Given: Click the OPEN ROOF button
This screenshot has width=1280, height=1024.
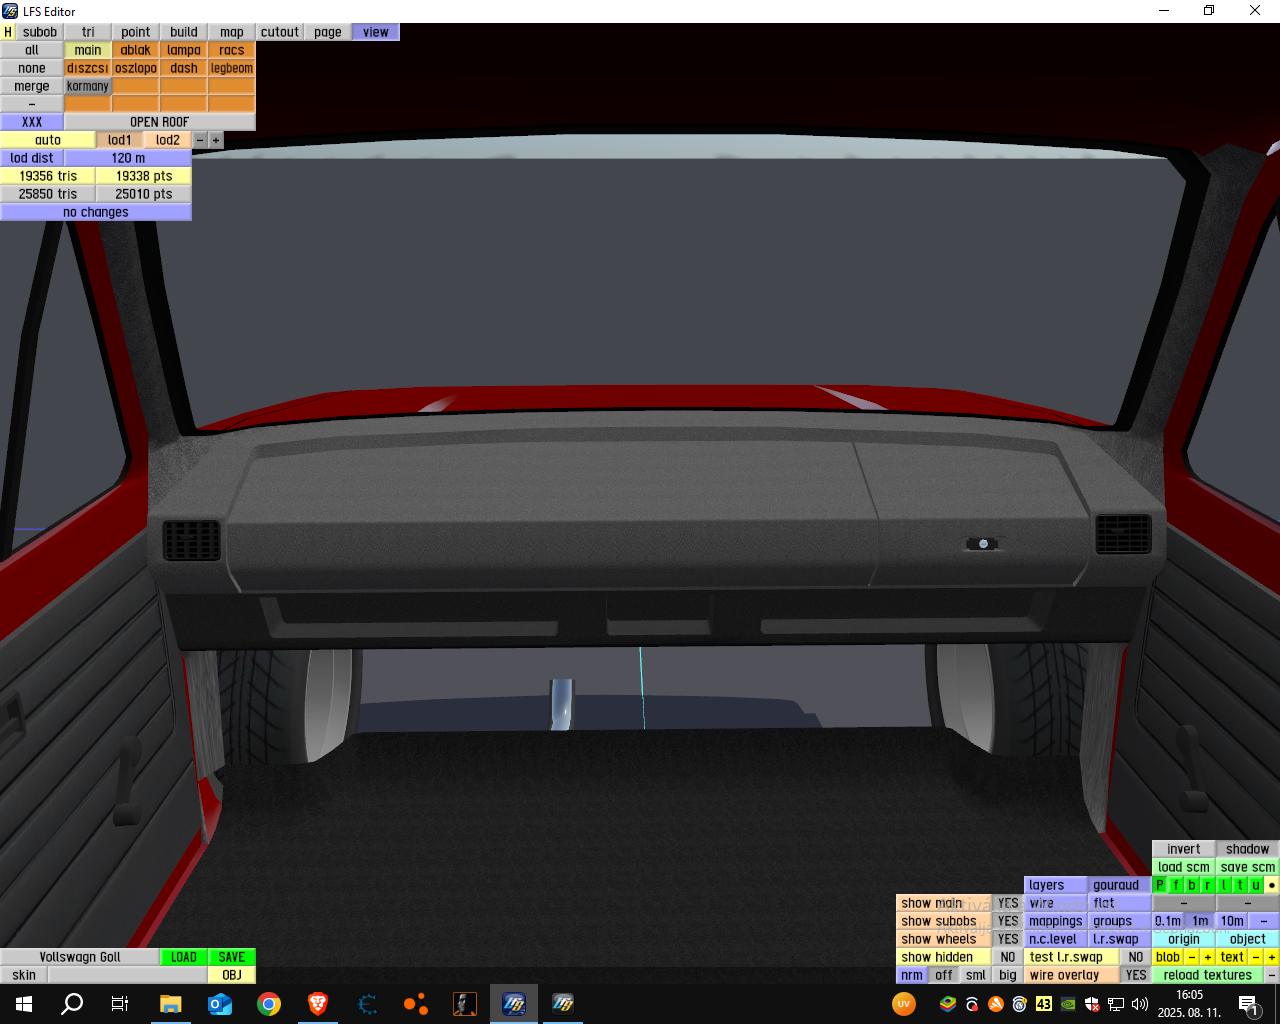Looking at the screenshot, I should [160, 122].
